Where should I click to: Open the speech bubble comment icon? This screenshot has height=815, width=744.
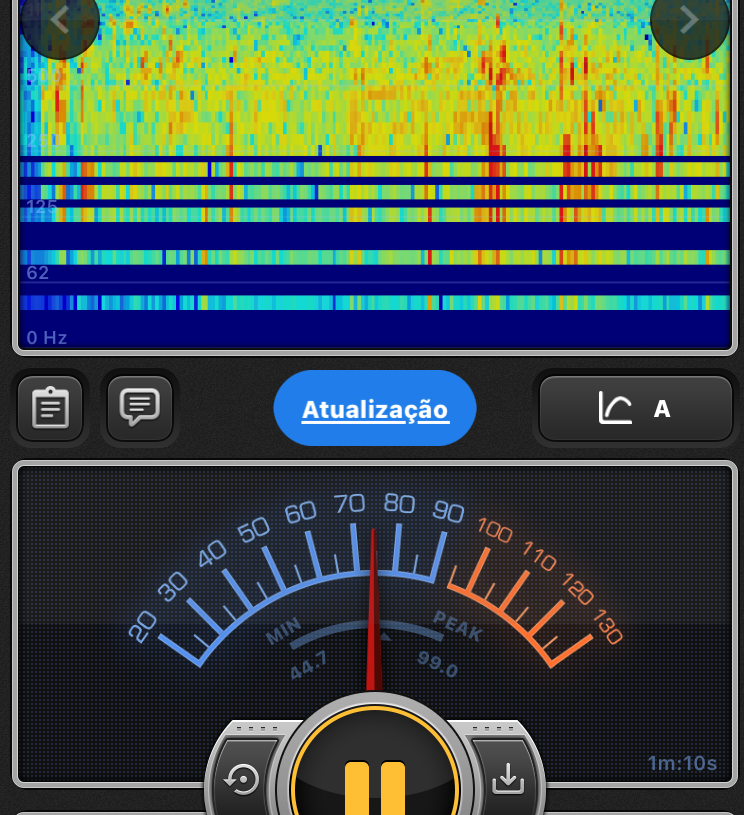pos(140,406)
